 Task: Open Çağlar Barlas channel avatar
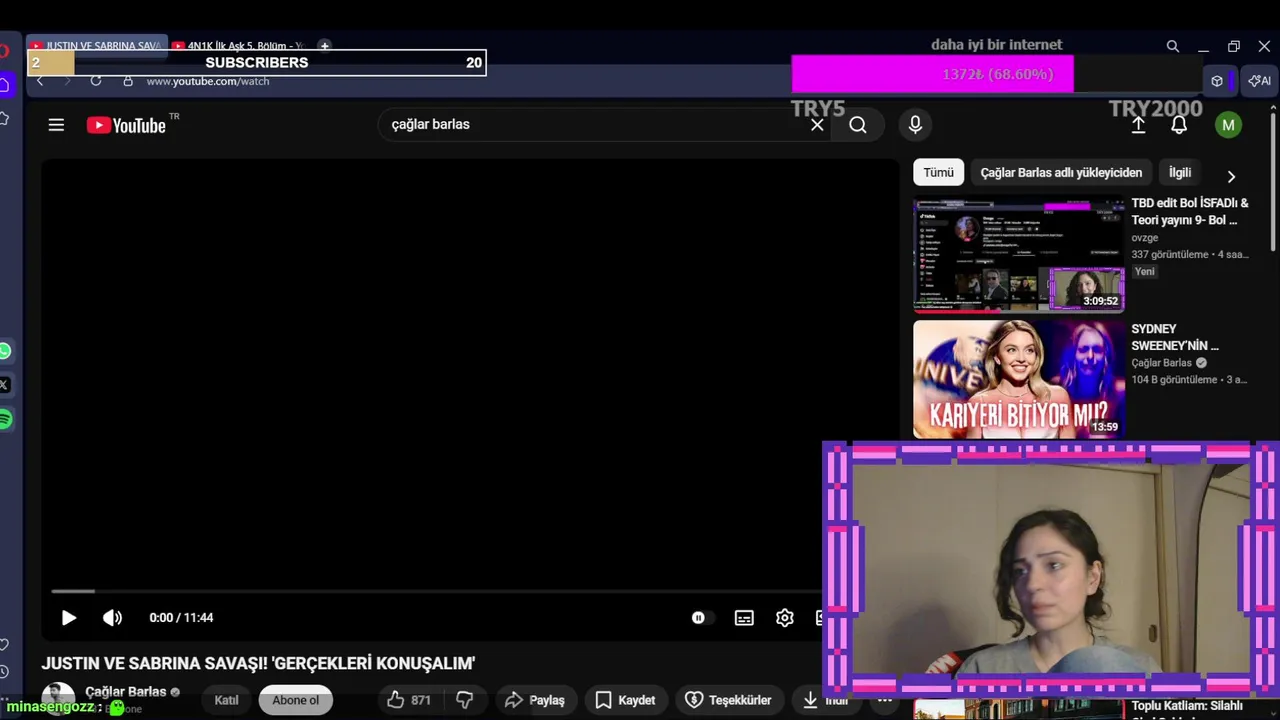click(58, 699)
